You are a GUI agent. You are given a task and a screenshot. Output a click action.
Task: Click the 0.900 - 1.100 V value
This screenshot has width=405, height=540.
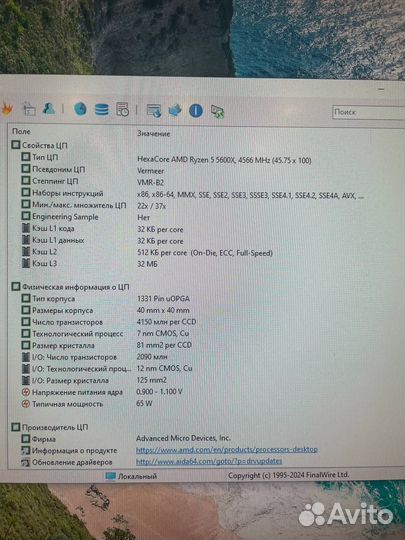click(x=159, y=392)
